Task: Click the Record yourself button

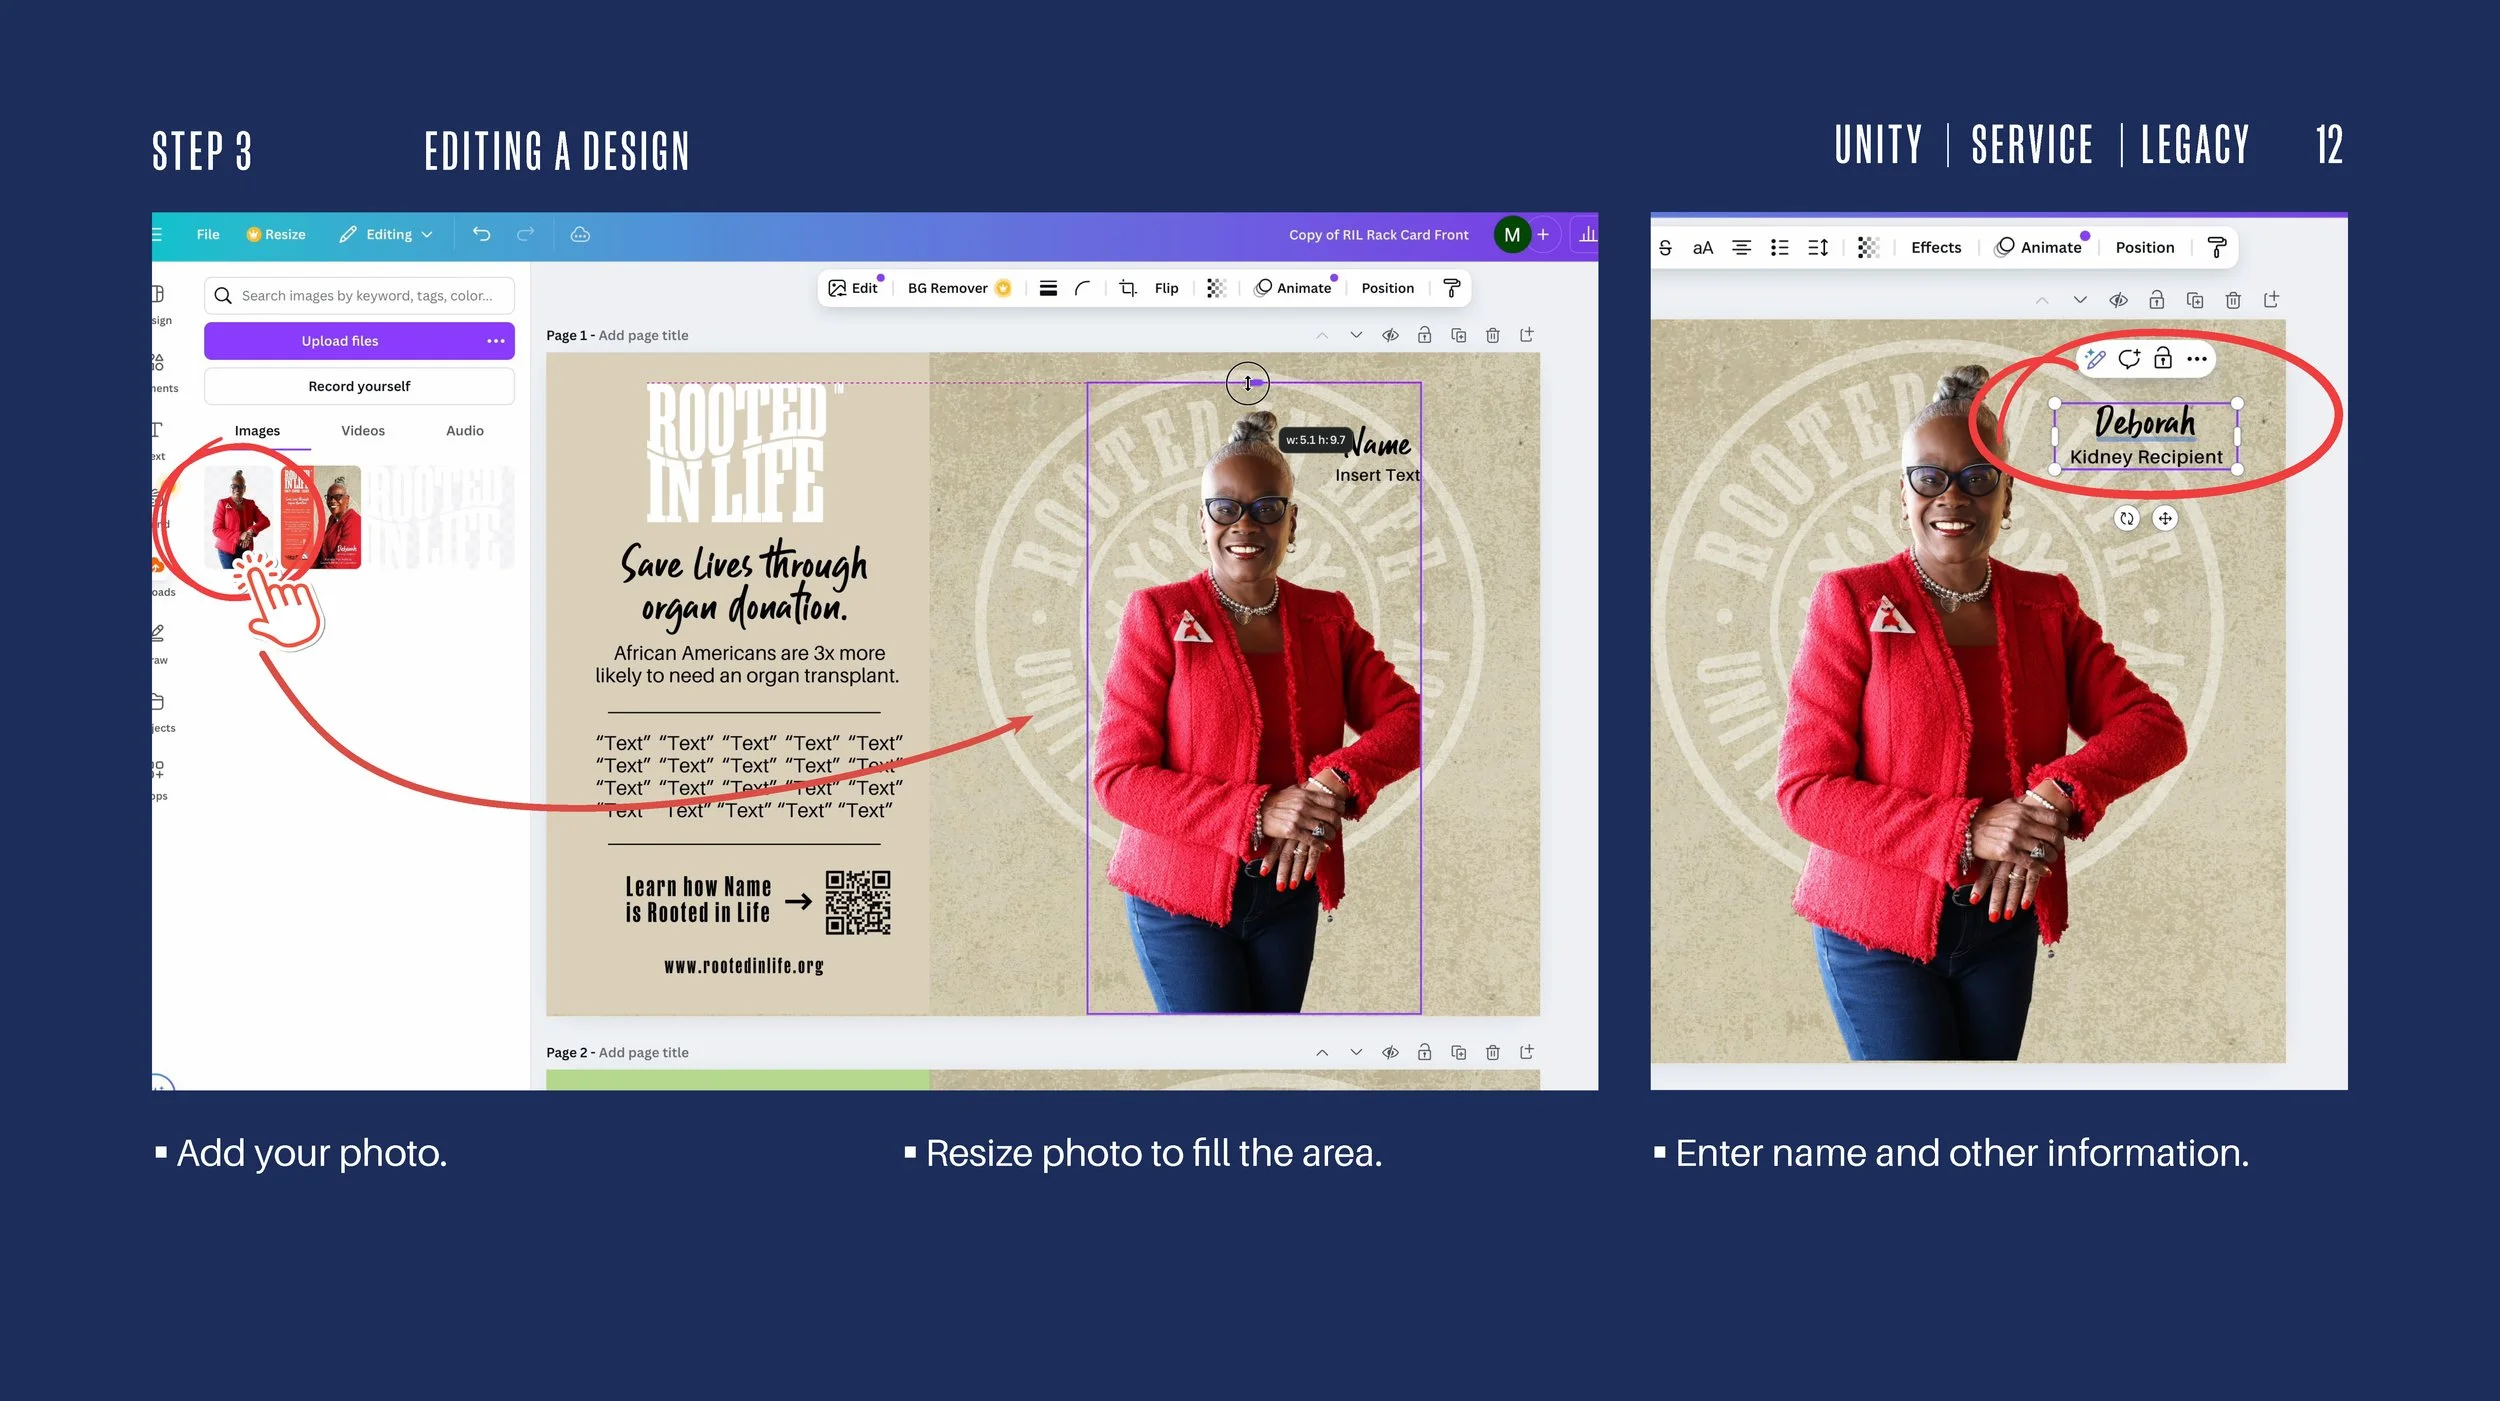Action: (358, 386)
